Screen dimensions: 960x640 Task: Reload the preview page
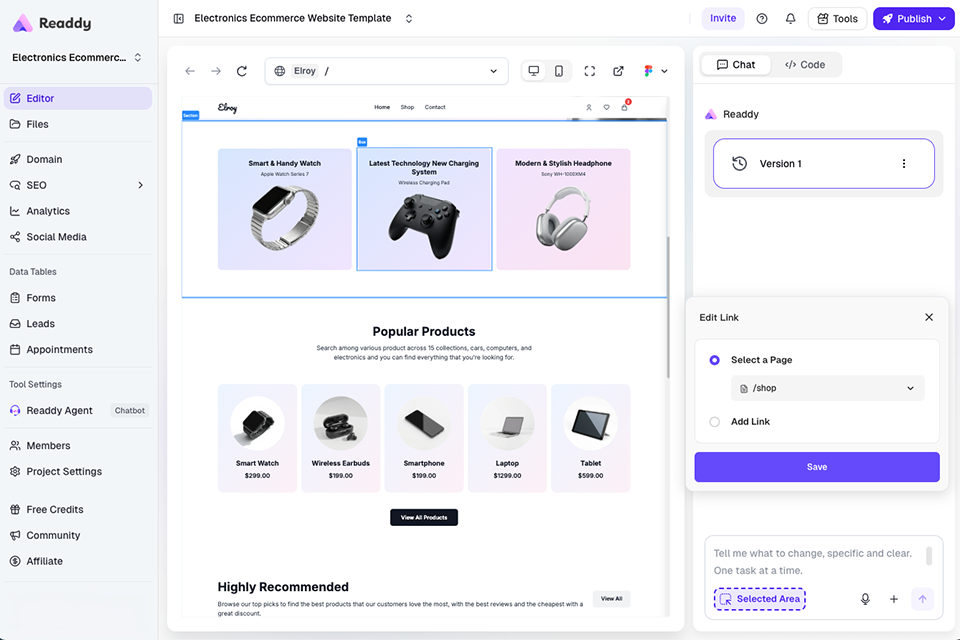[242, 71]
